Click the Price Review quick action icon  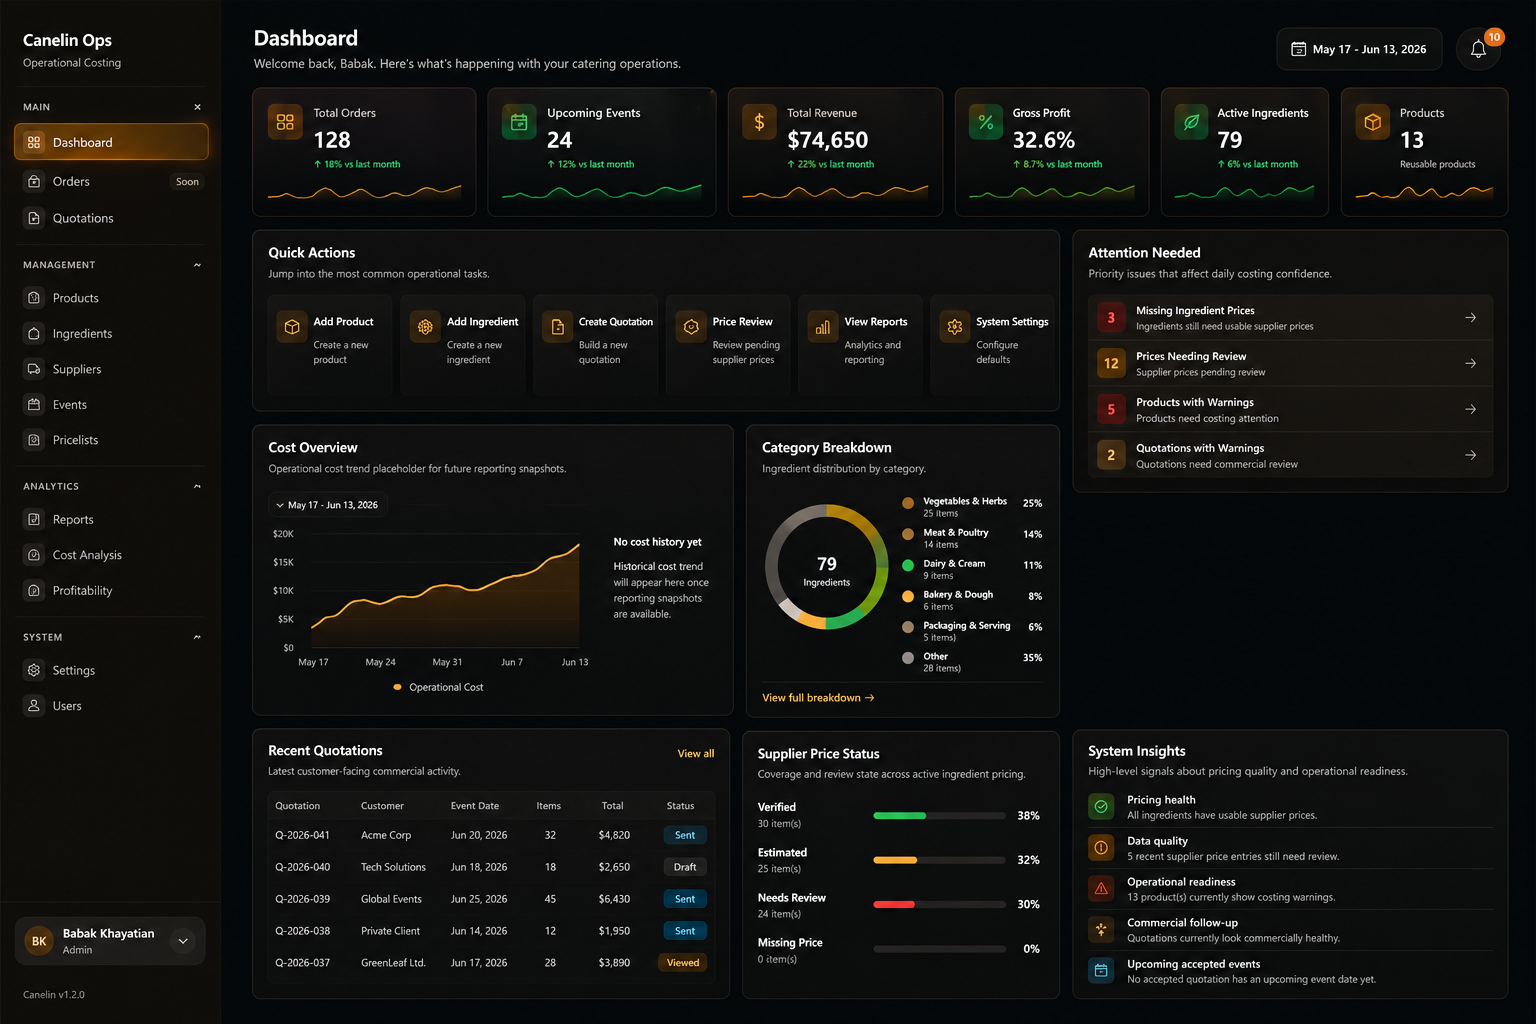(x=691, y=326)
